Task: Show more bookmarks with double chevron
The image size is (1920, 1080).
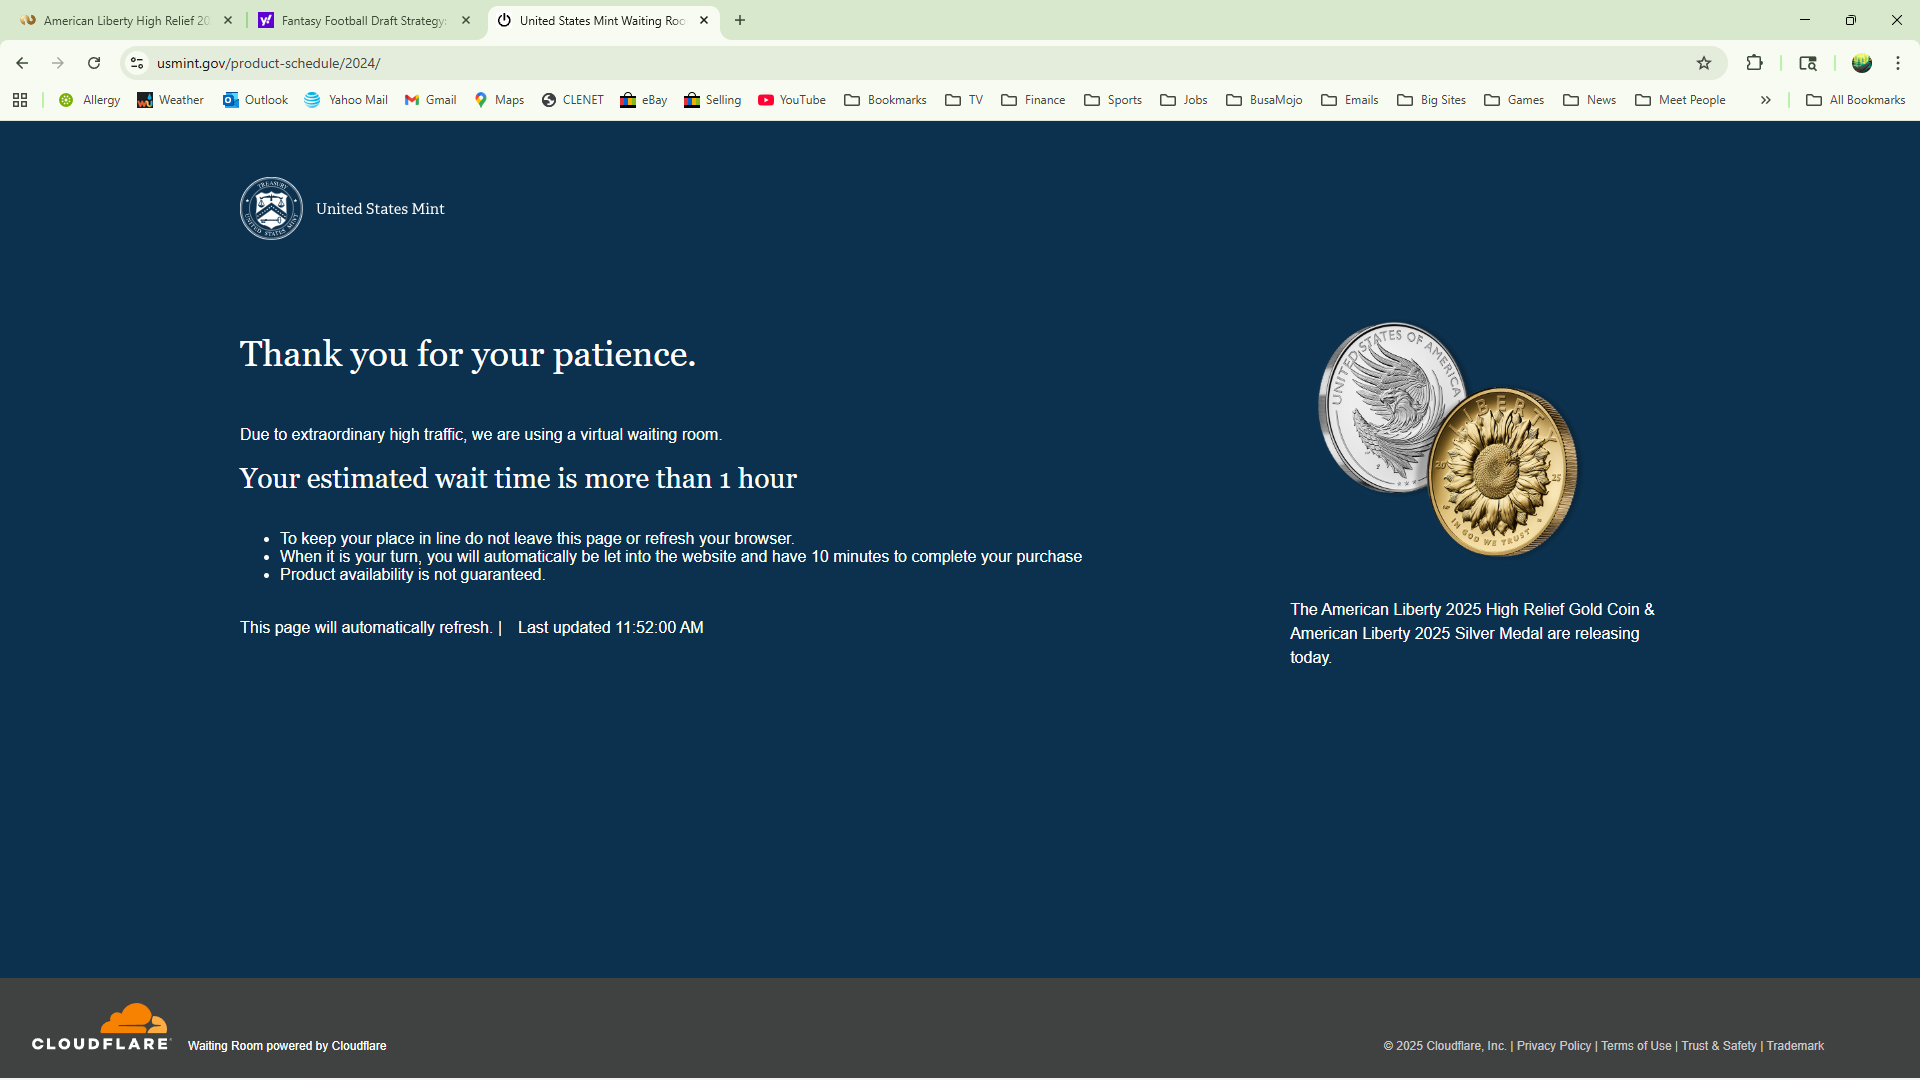Action: click(1766, 100)
